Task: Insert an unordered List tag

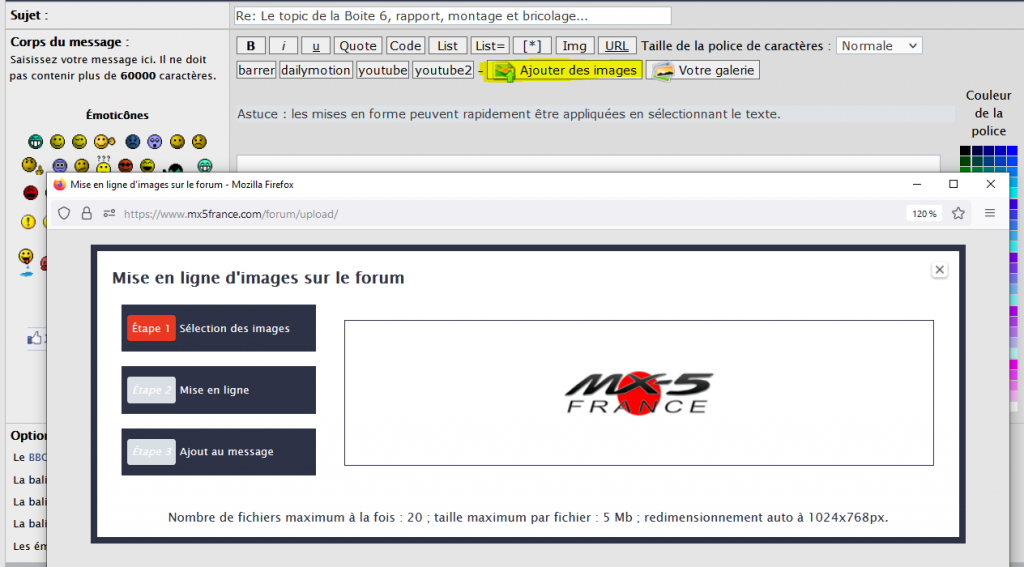Action: [448, 46]
